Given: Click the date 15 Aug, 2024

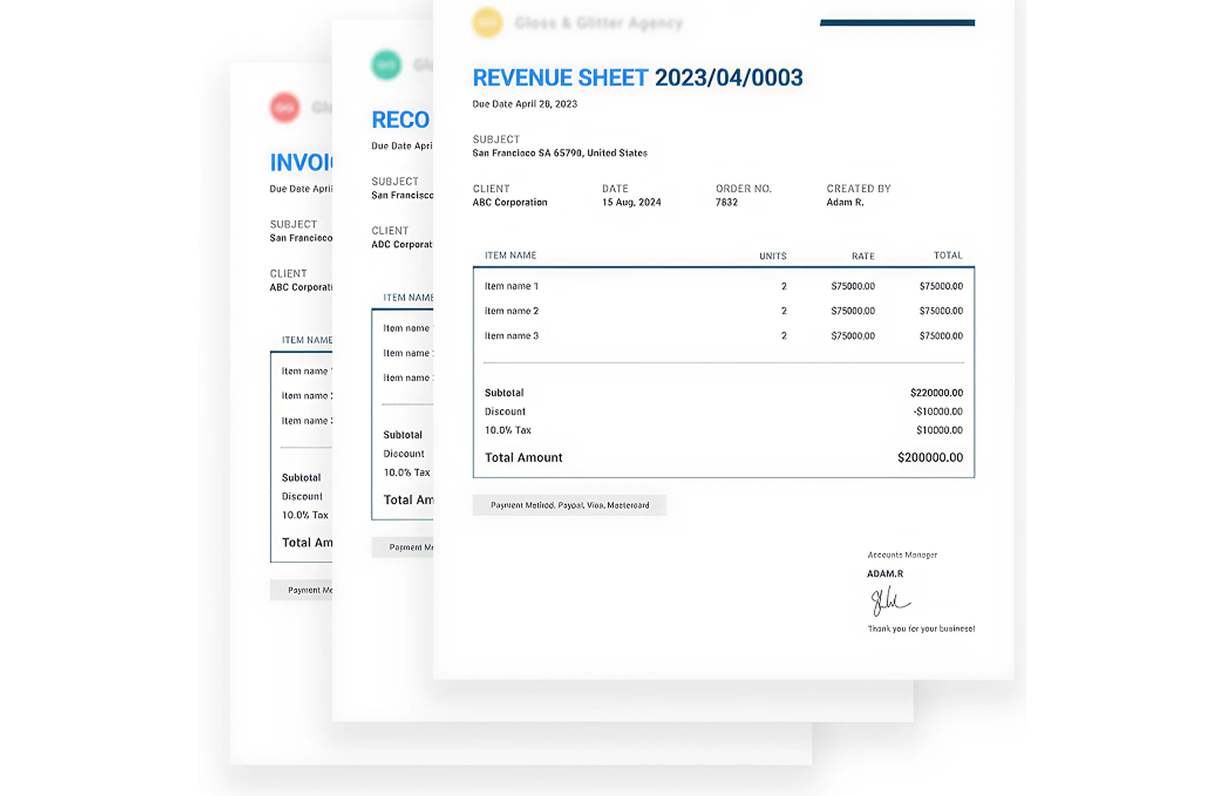Looking at the screenshot, I should pos(631,202).
